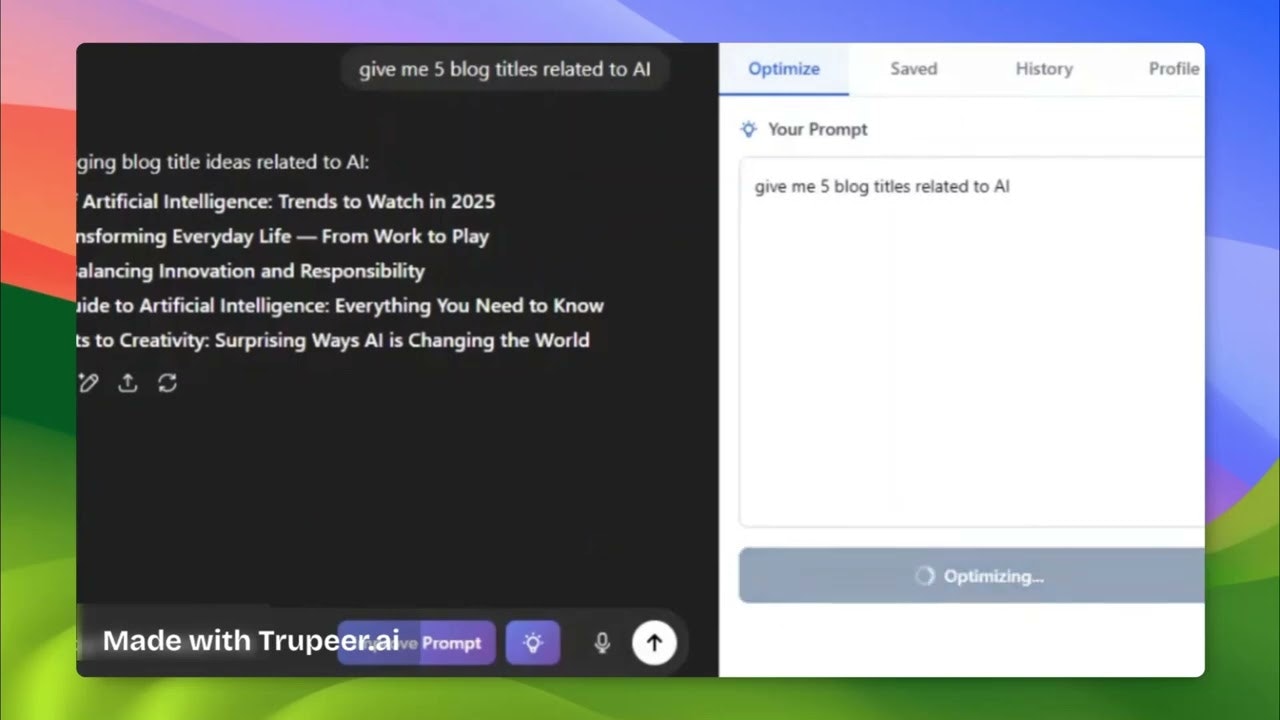Image resolution: width=1280 pixels, height=720 pixels.
Task: Share the response using the upload icon
Action: [127, 383]
